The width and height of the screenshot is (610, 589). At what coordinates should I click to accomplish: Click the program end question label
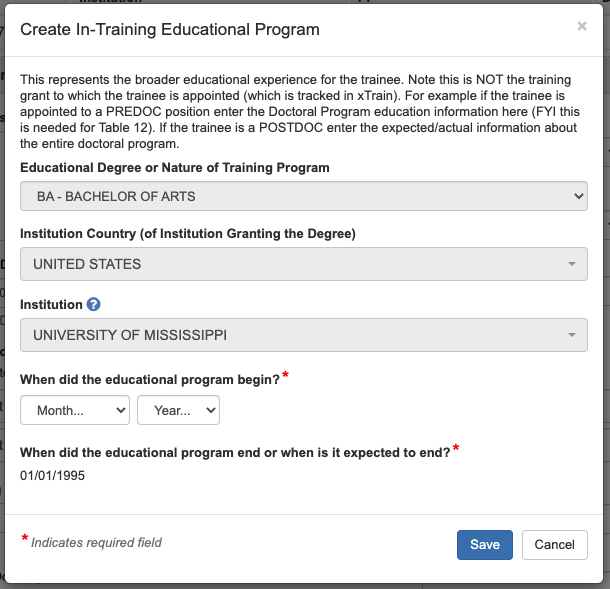[235, 452]
